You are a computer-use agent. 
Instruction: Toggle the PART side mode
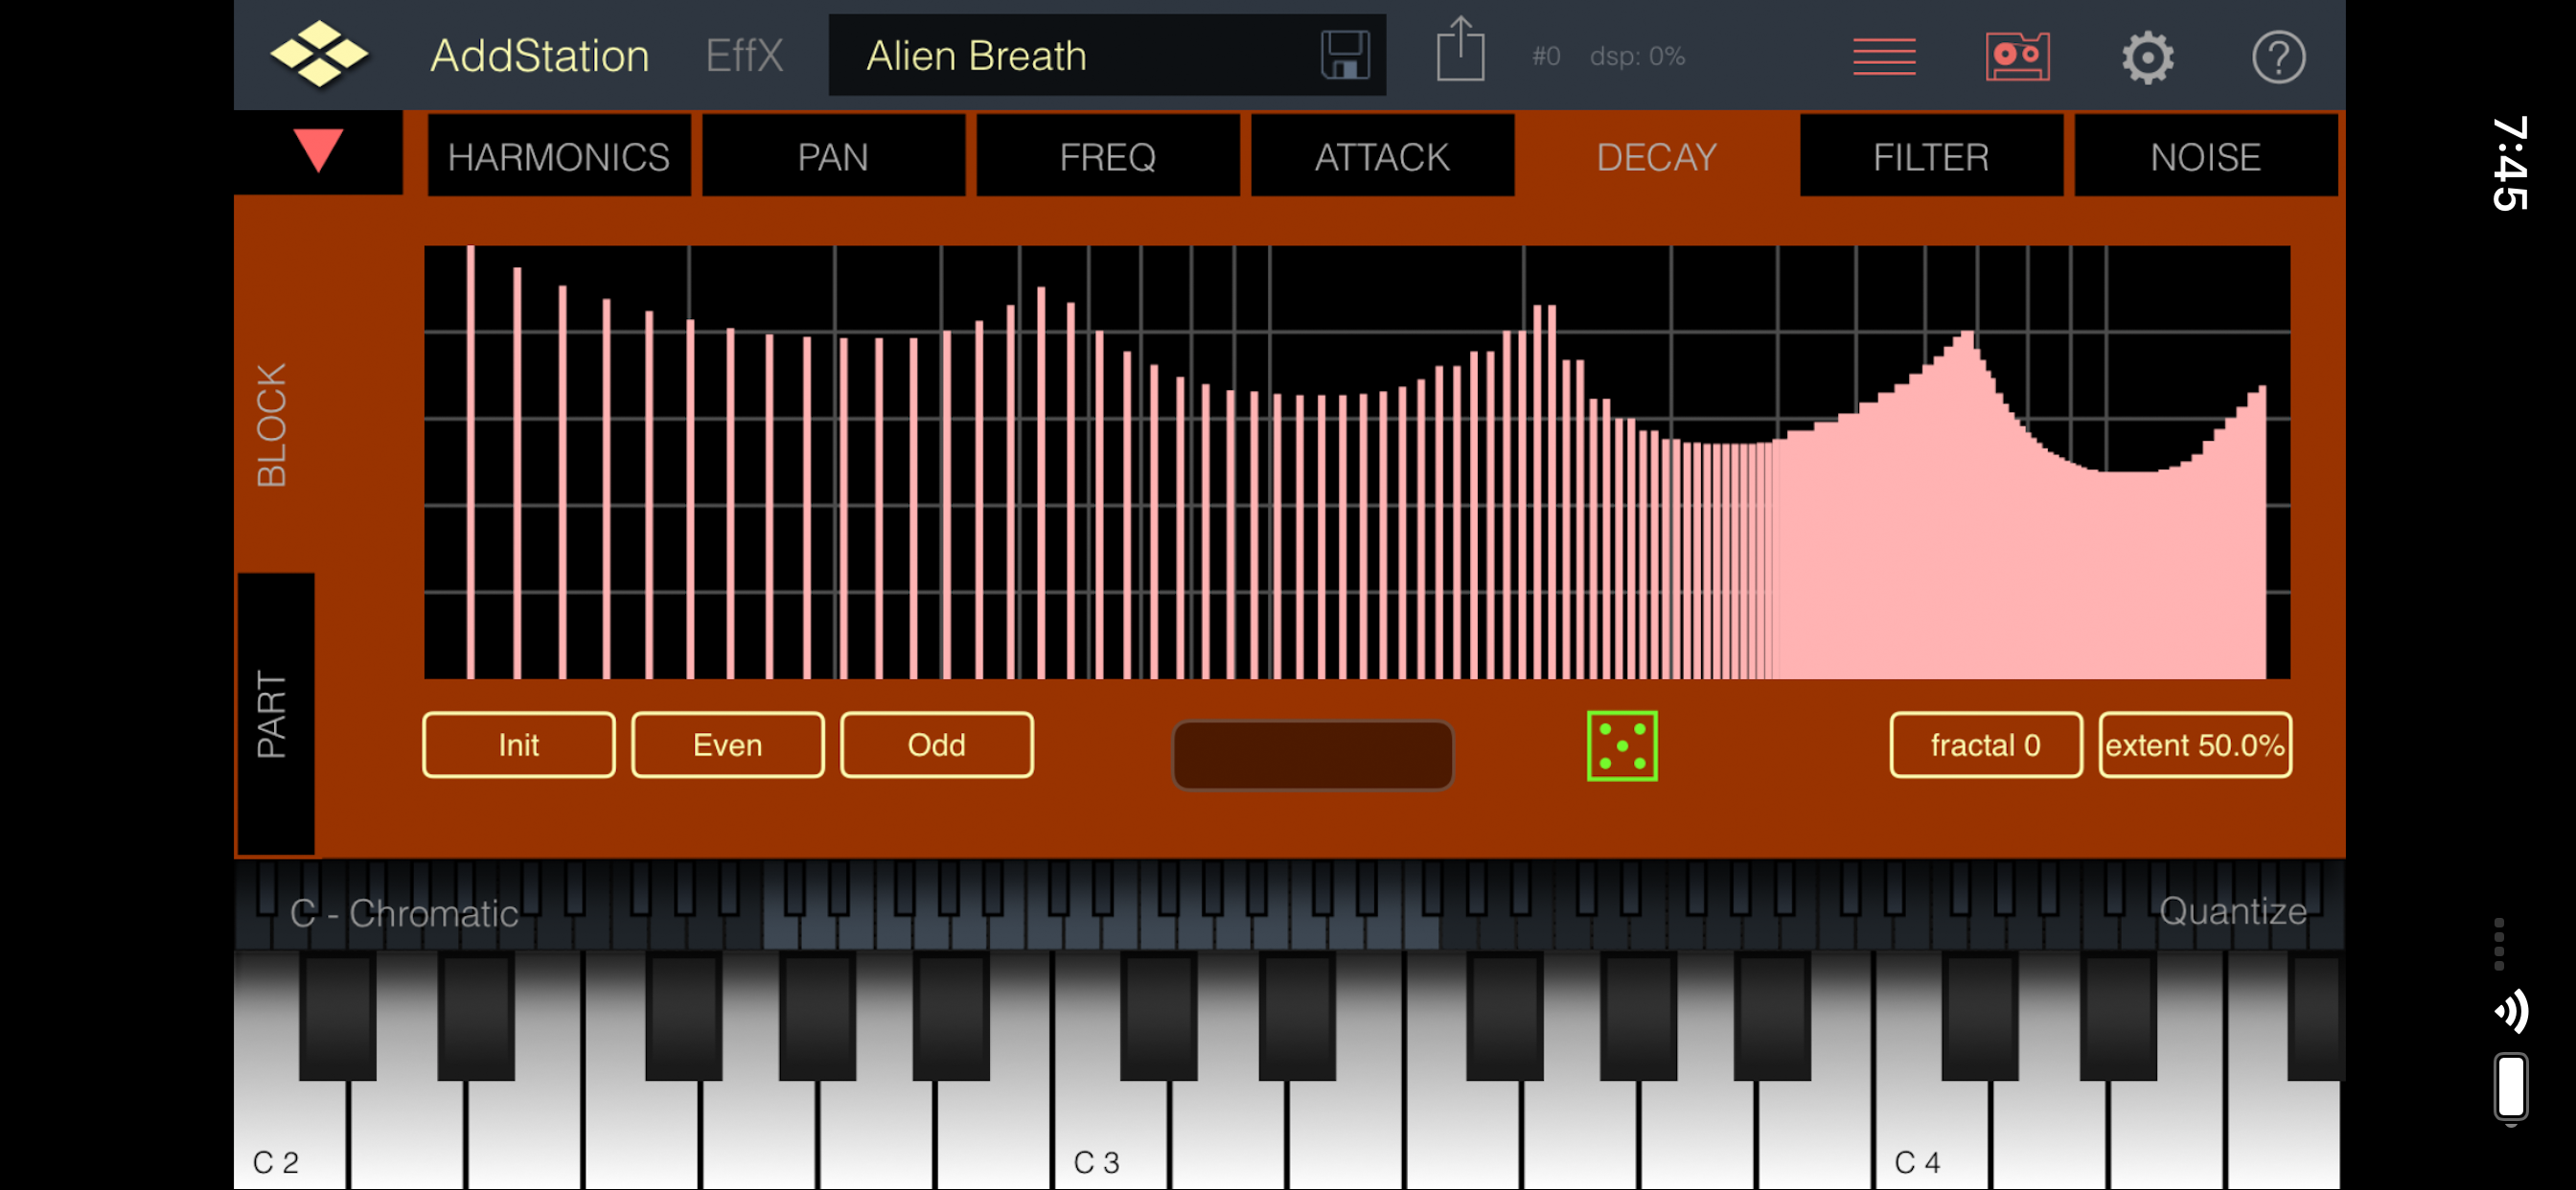(x=274, y=714)
